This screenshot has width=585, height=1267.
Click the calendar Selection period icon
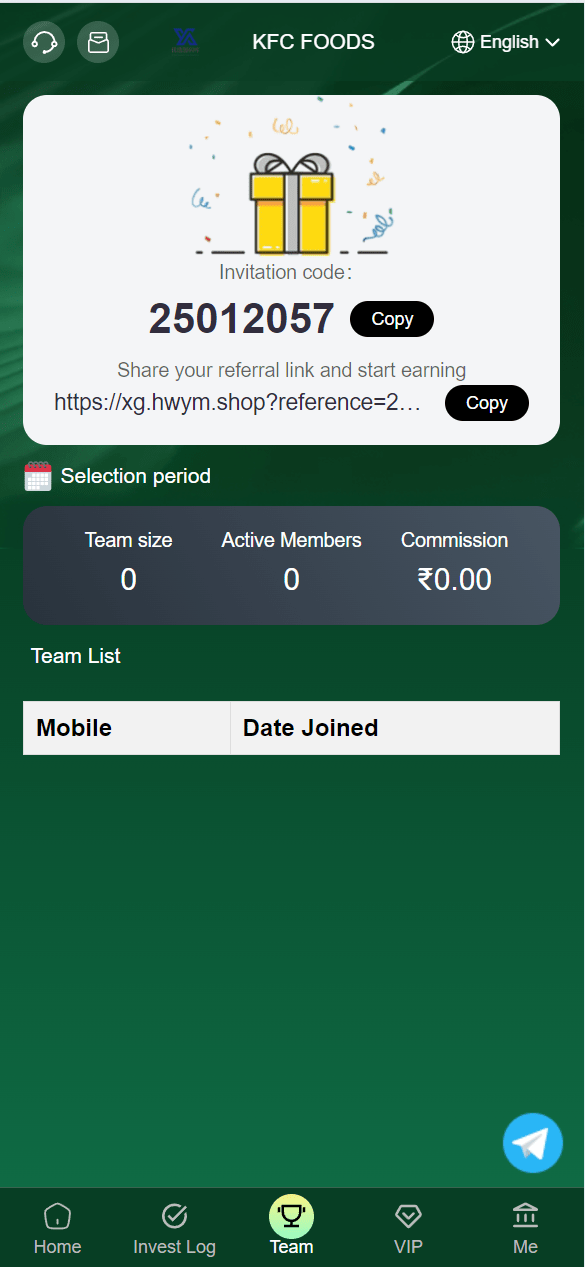(x=38, y=476)
